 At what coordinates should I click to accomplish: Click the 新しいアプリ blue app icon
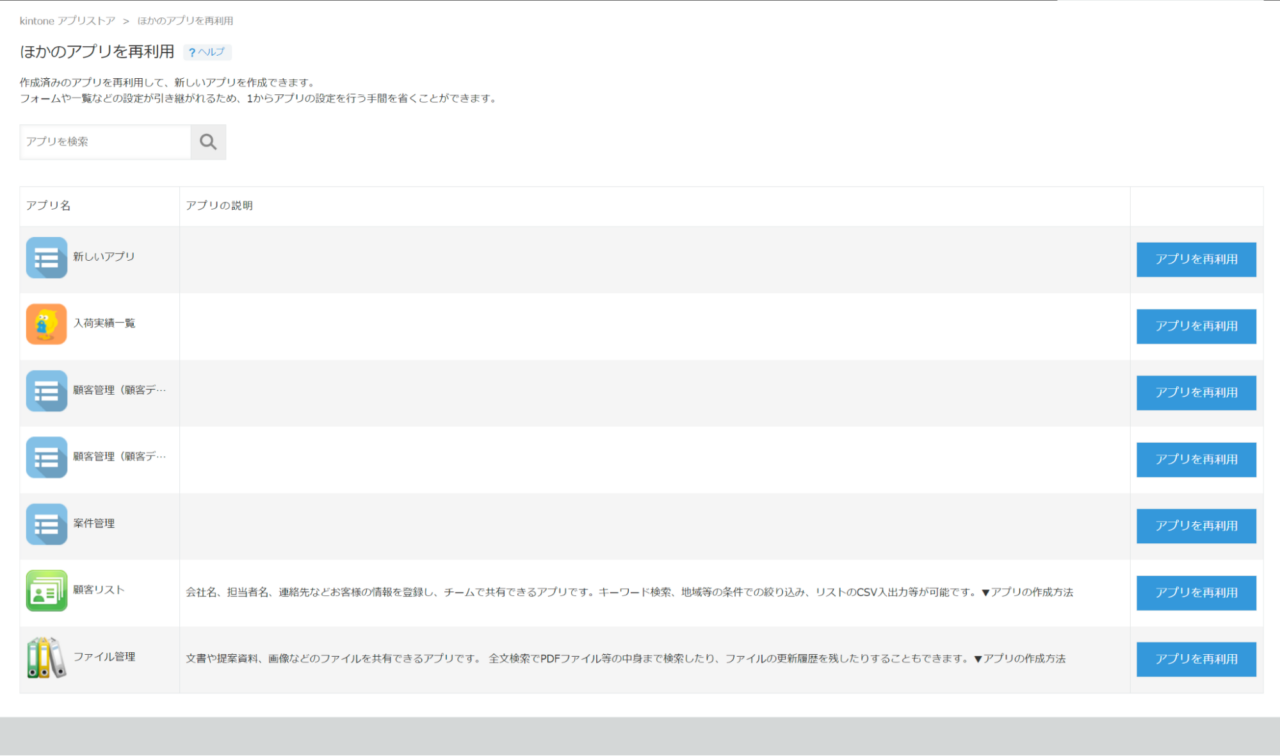coord(46,257)
